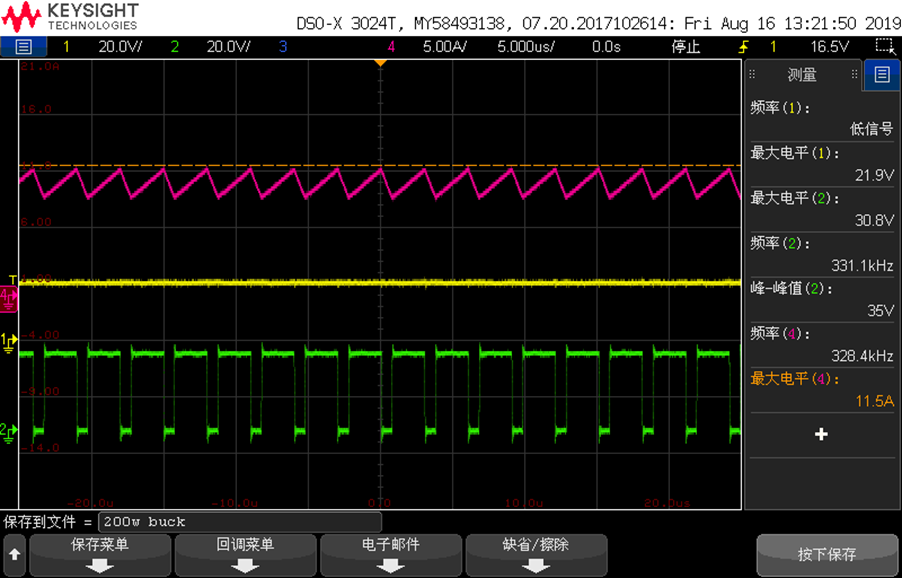
Task: Click the Keysight logo
Action: (x=70, y=17)
